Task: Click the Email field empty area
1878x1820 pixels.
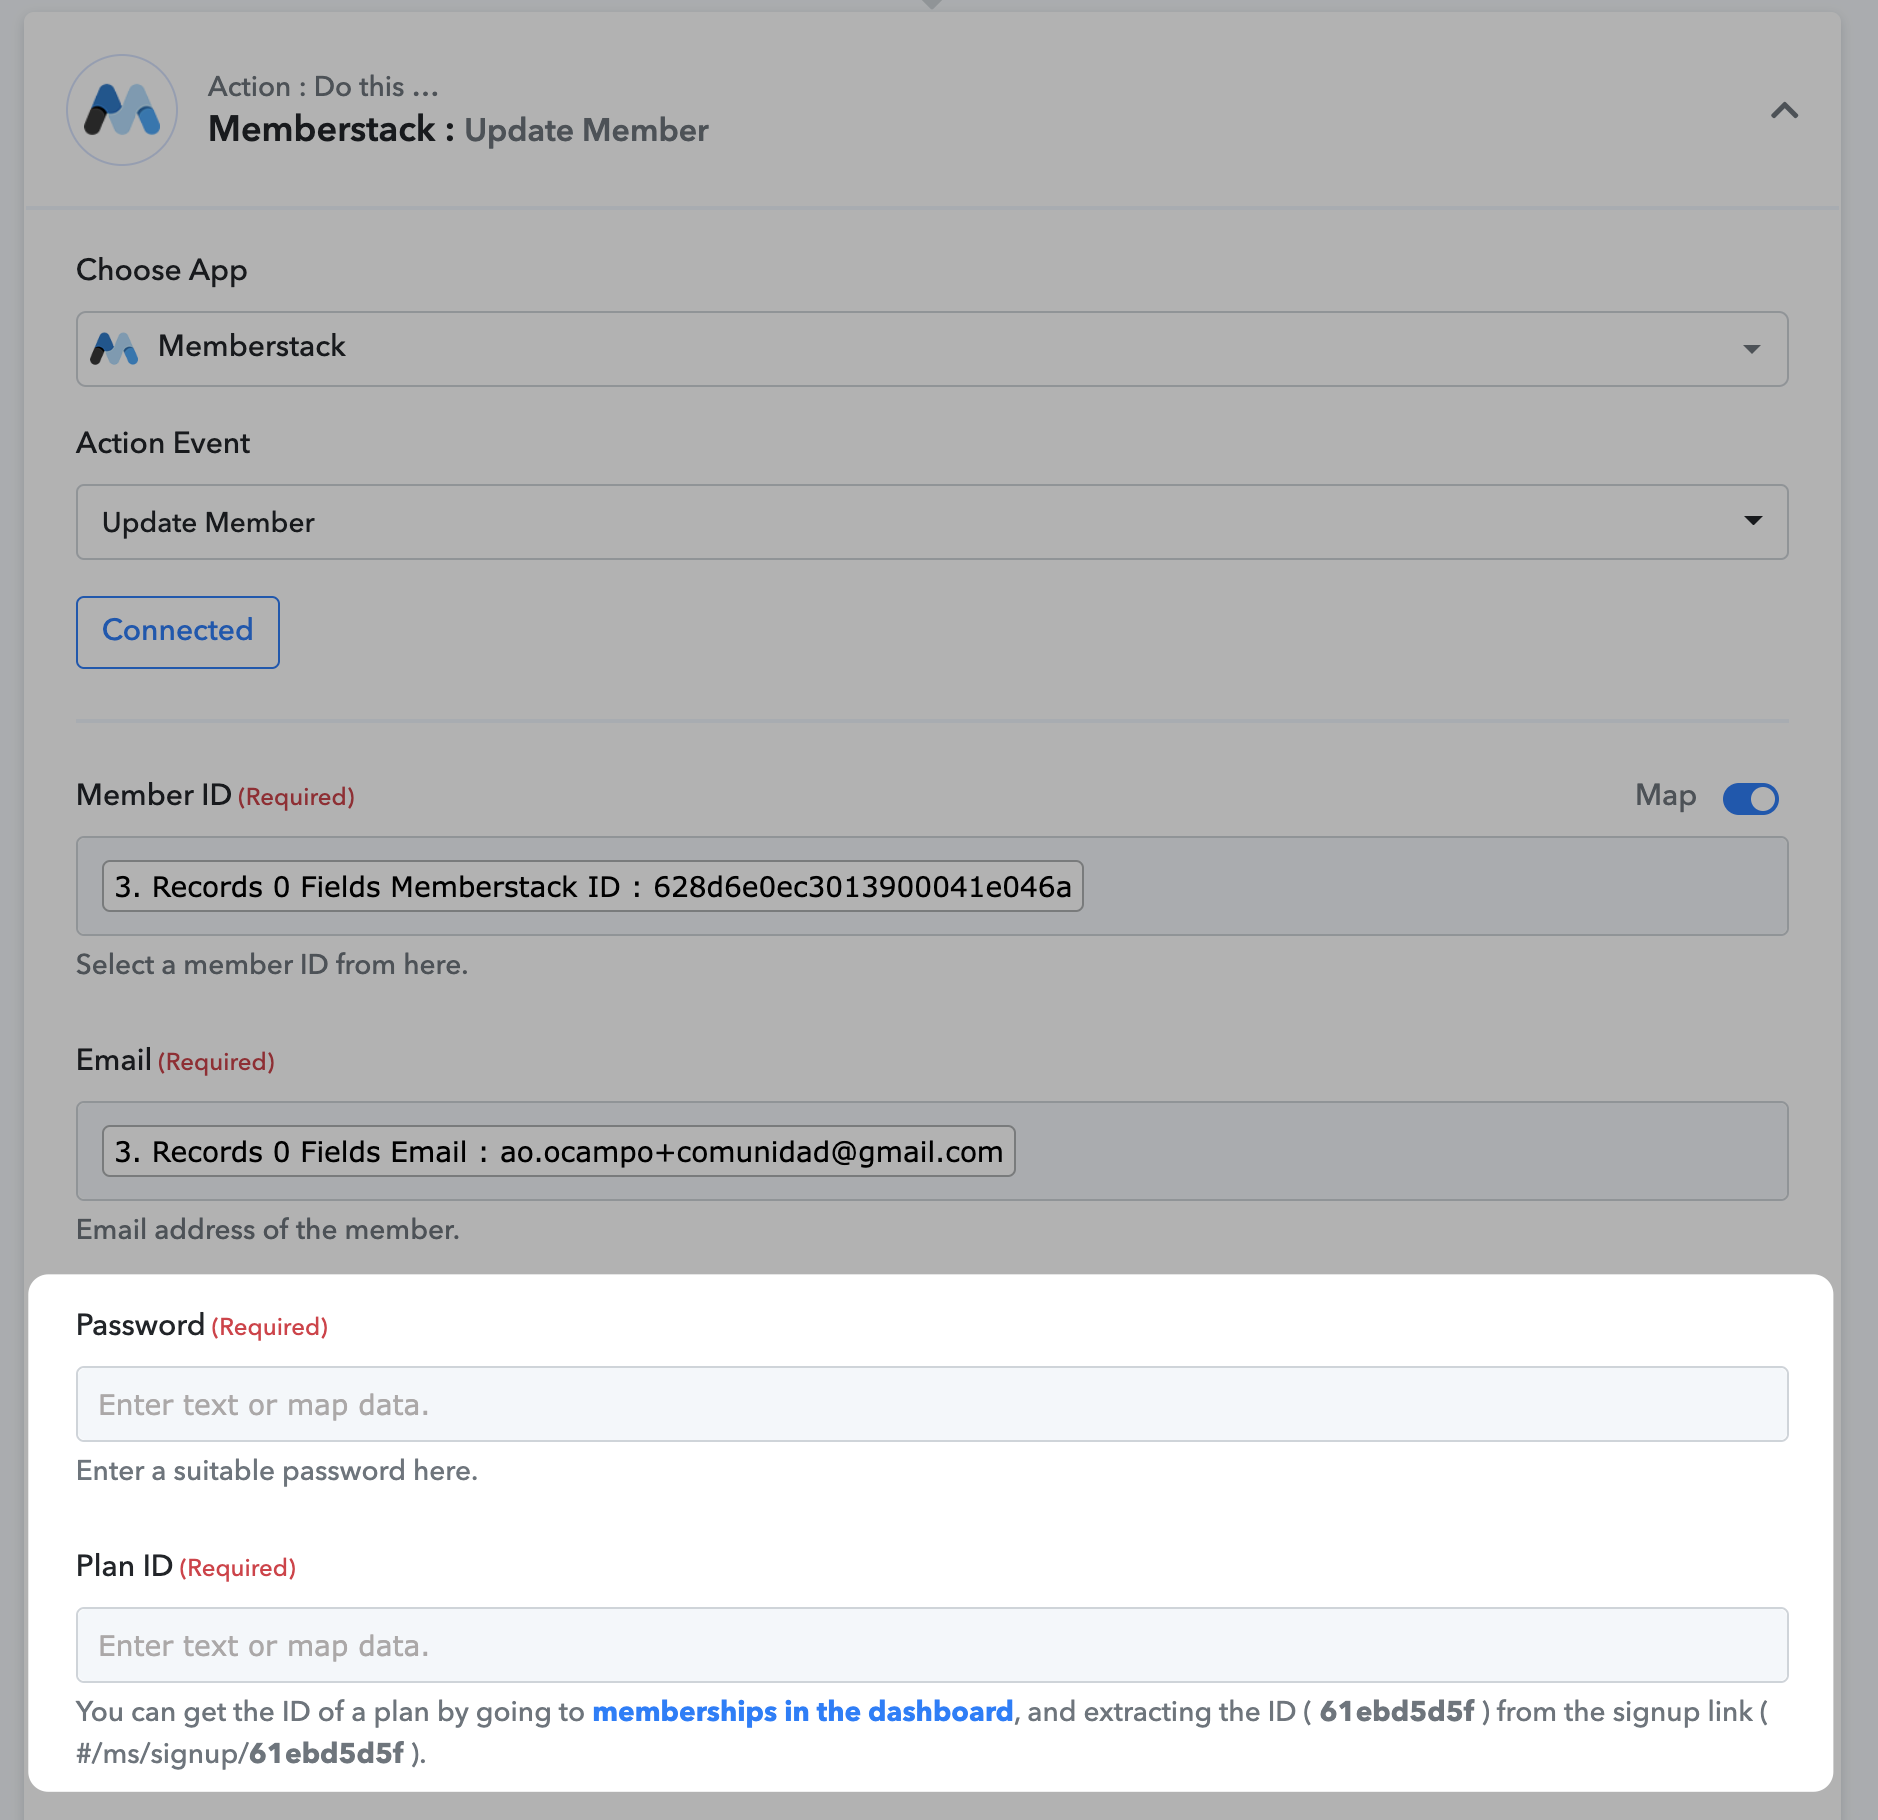Action: [1400, 1151]
